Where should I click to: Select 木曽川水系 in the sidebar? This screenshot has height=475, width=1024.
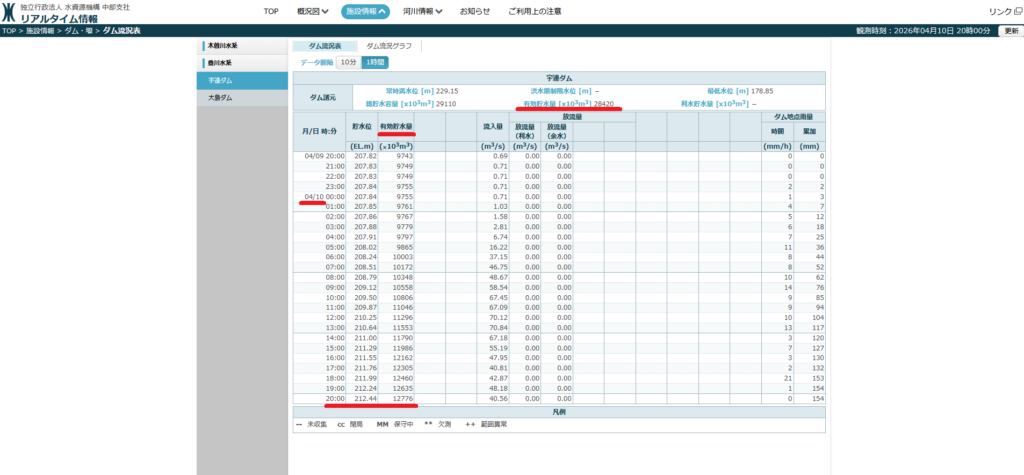tap(222, 46)
